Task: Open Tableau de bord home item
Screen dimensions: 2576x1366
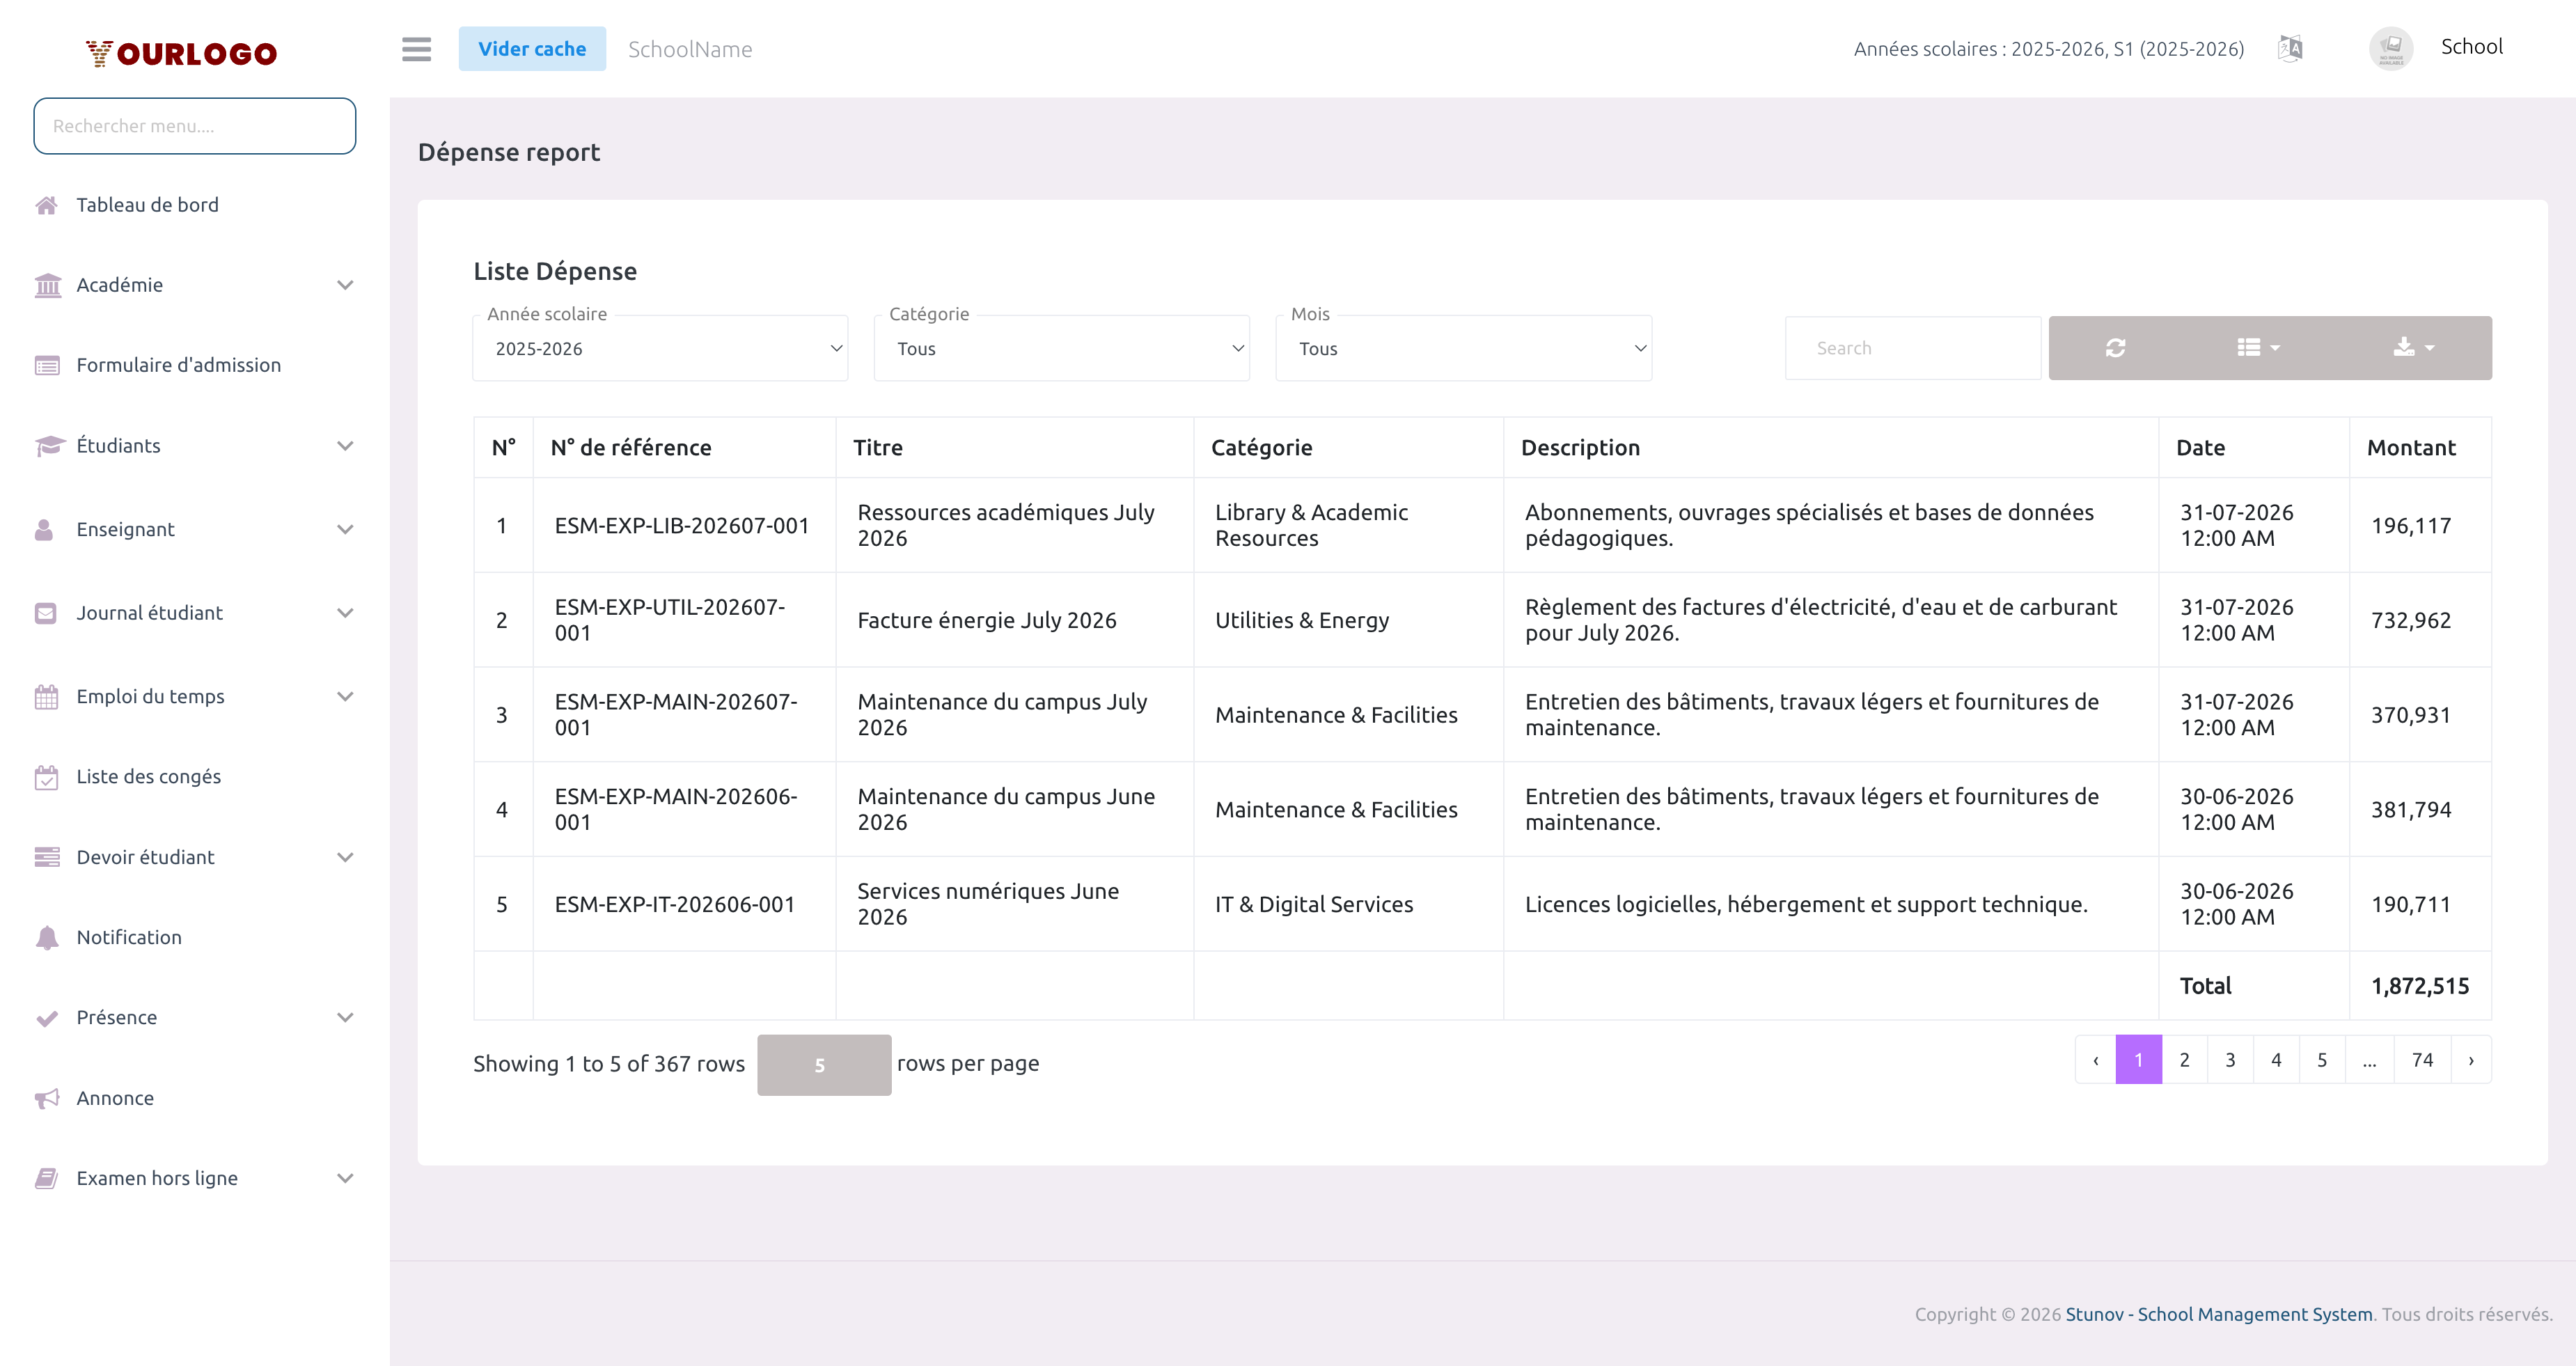Action: point(147,205)
